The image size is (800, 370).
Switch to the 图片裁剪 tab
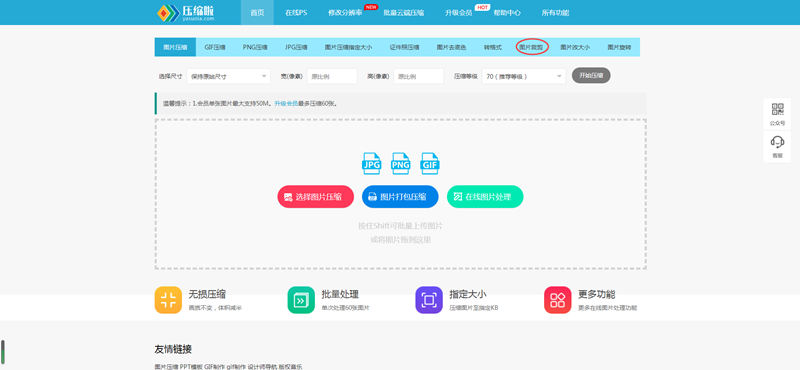click(x=532, y=47)
